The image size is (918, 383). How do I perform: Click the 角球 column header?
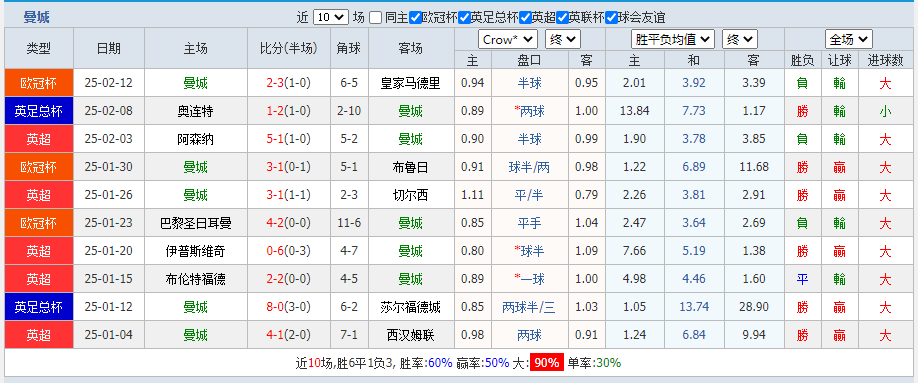coord(349,48)
